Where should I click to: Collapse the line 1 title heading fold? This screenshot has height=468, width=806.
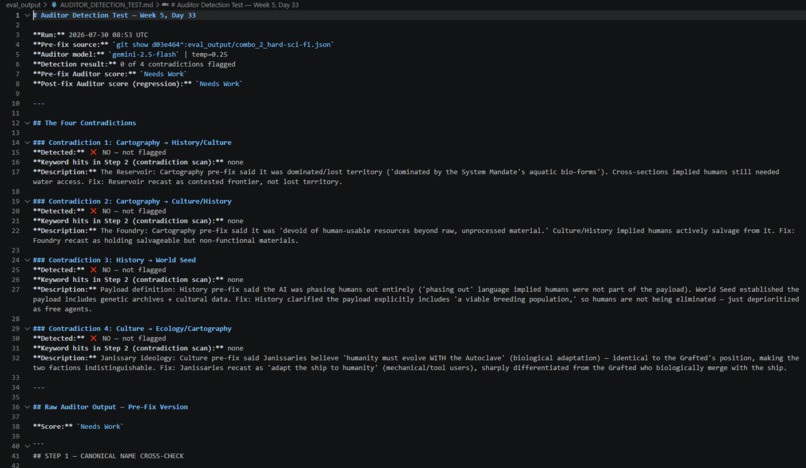coord(27,15)
